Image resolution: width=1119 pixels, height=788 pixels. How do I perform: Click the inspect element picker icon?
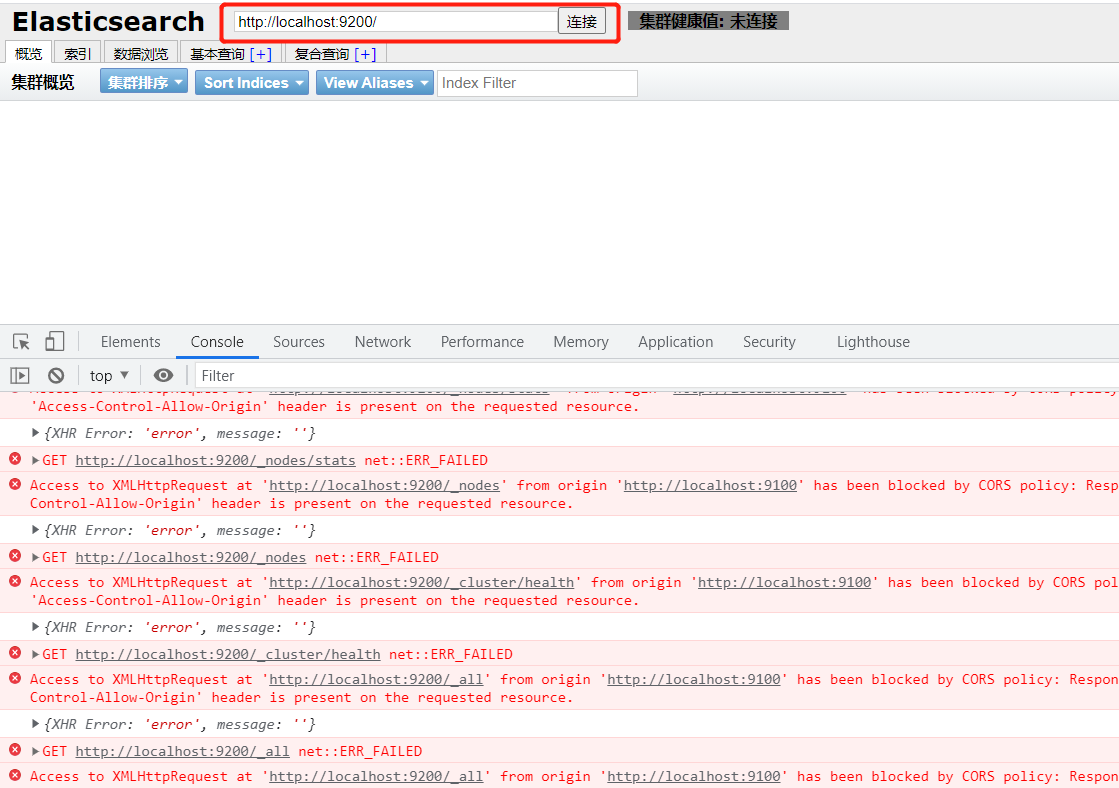tap(21, 342)
